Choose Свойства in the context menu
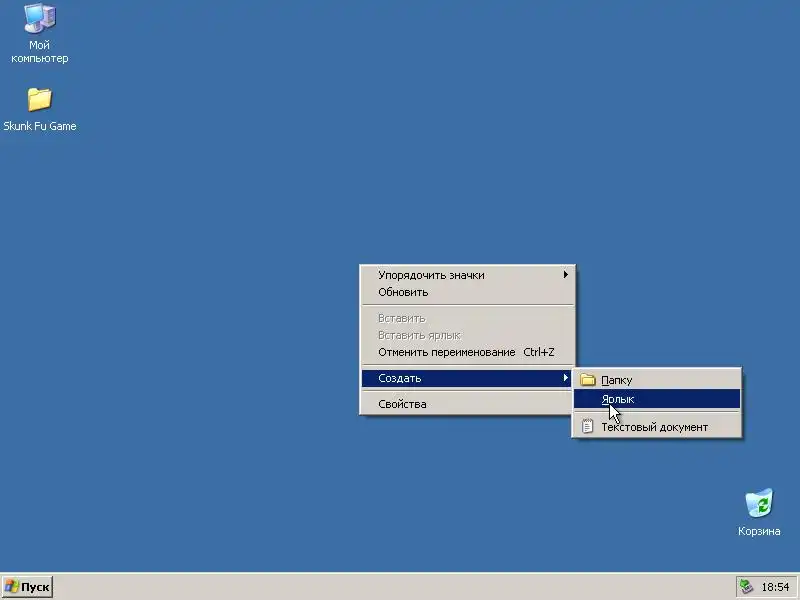Viewport: 800px width, 600px height. (x=468, y=404)
